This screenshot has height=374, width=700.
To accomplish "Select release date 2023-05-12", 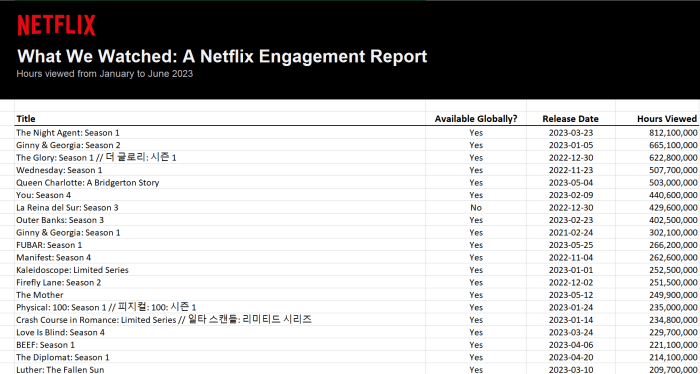I will pos(571,295).
